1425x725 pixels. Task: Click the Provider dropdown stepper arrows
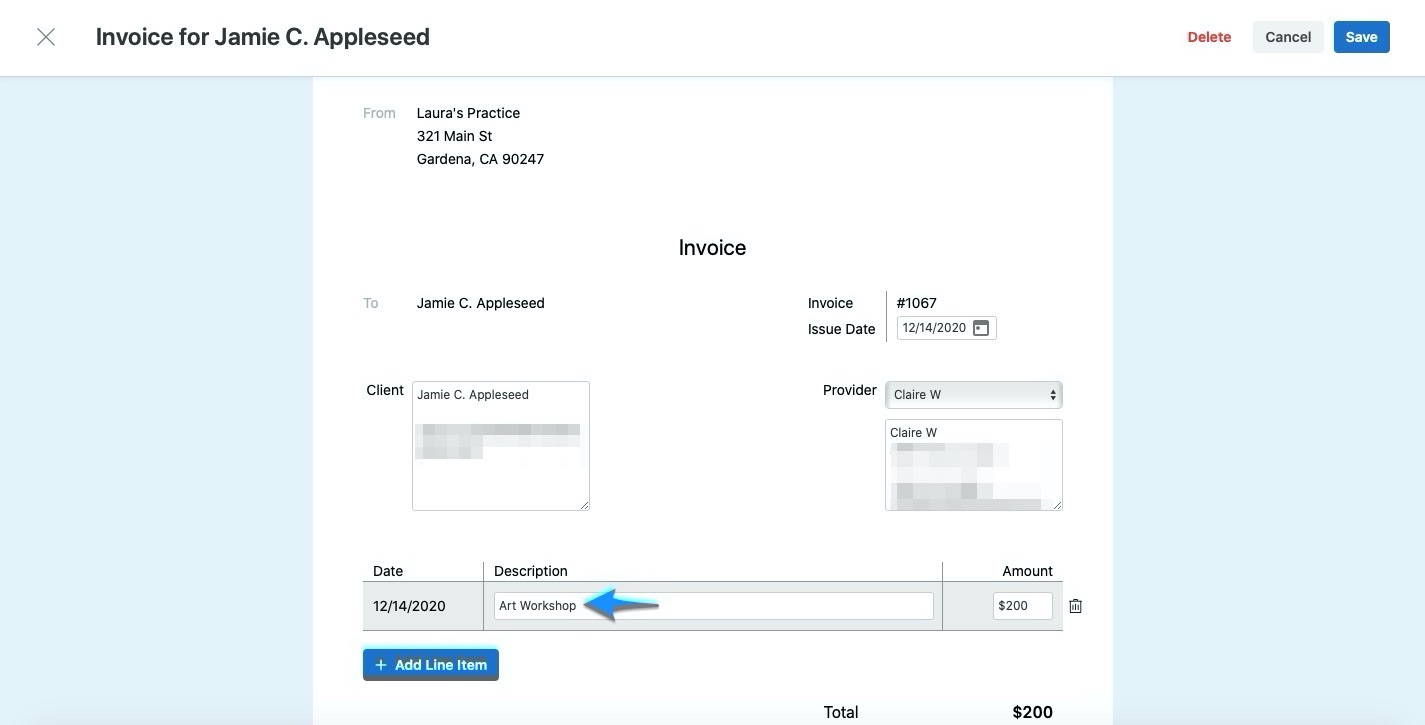pyautogui.click(x=1052, y=394)
